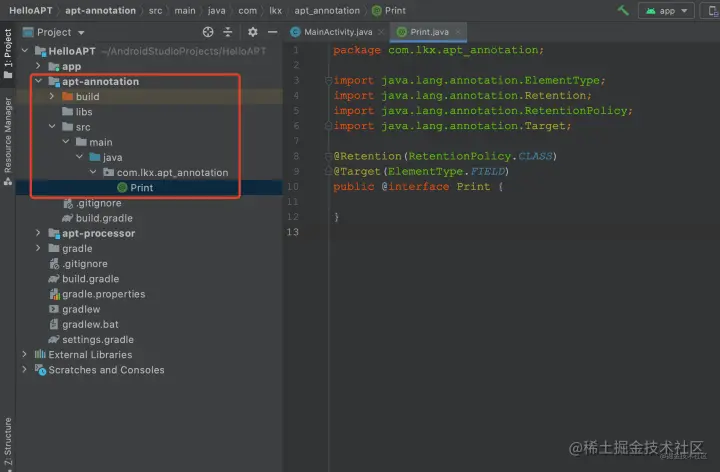This screenshot has width=720, height=472.
Task: Click java in the breadcrumb bar
Action: click(x=216, y=10)
